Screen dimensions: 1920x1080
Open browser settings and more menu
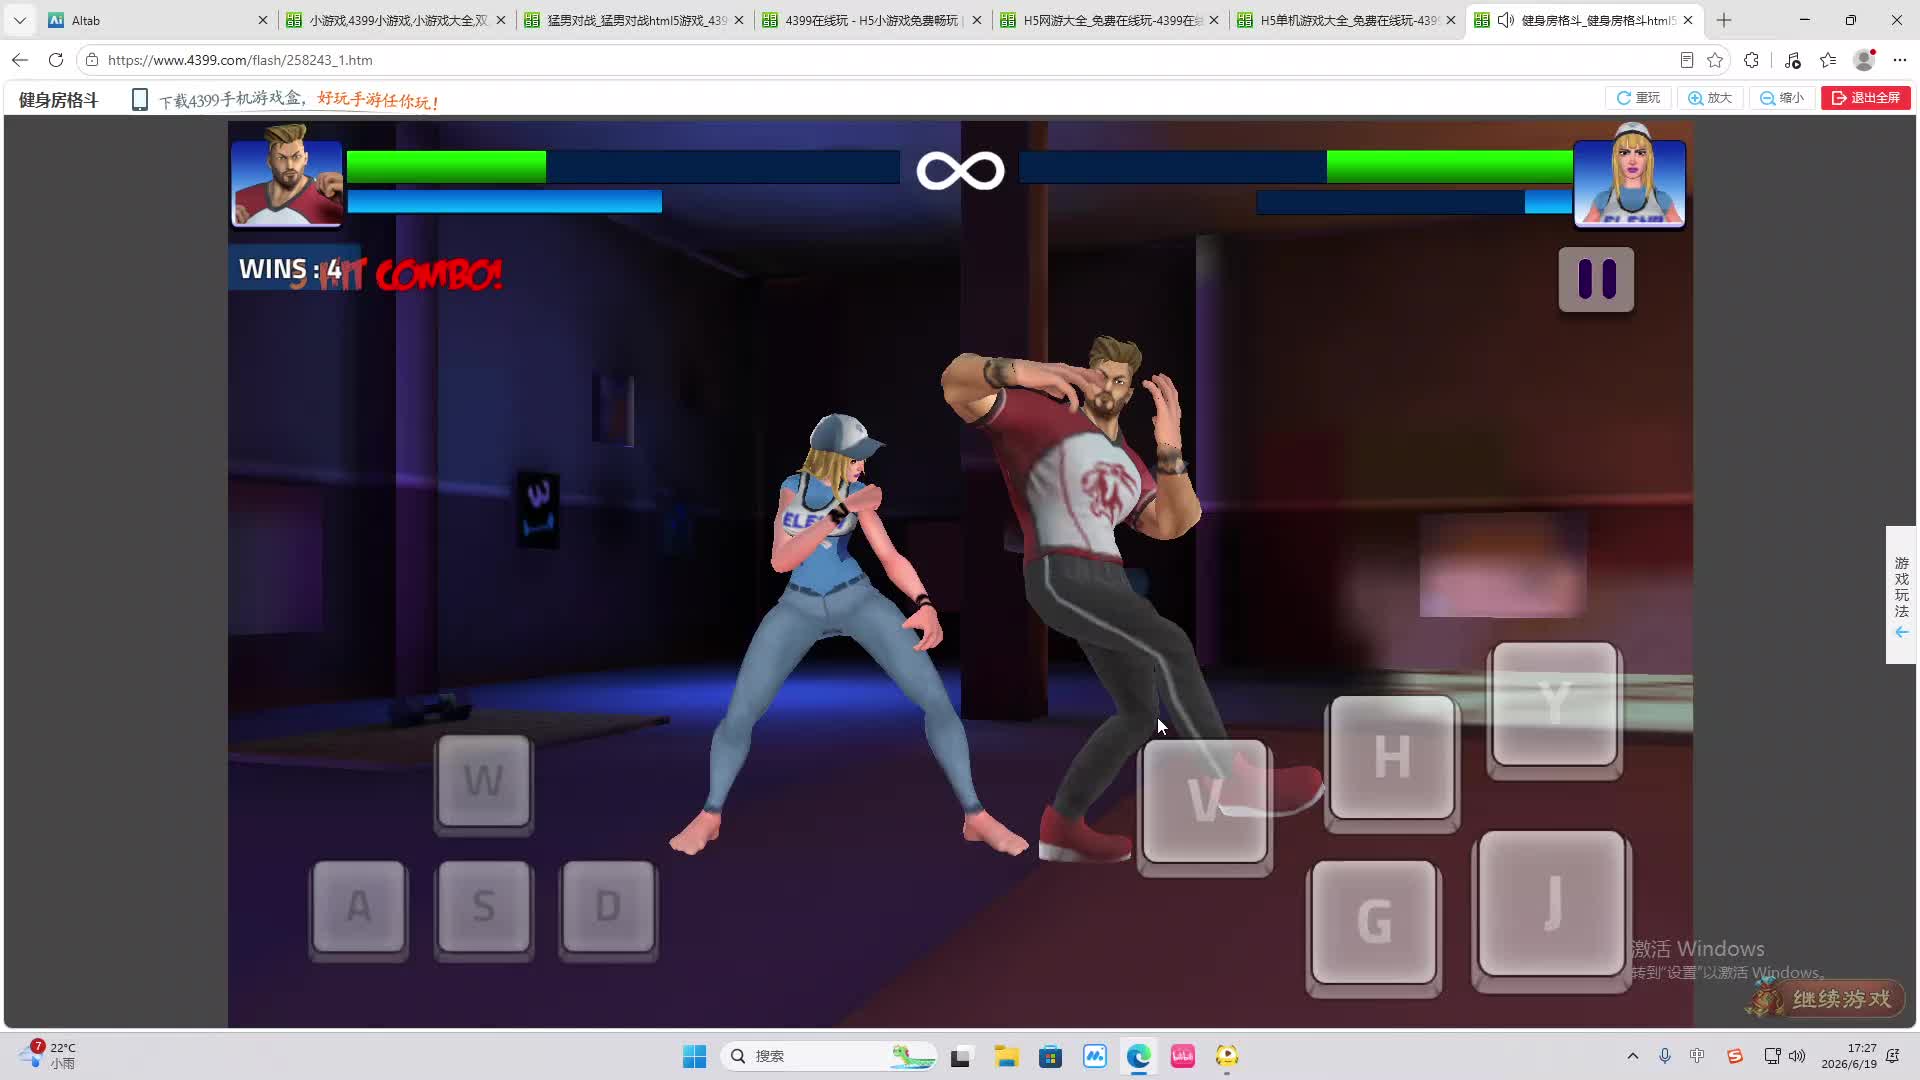pos(1900,60)
